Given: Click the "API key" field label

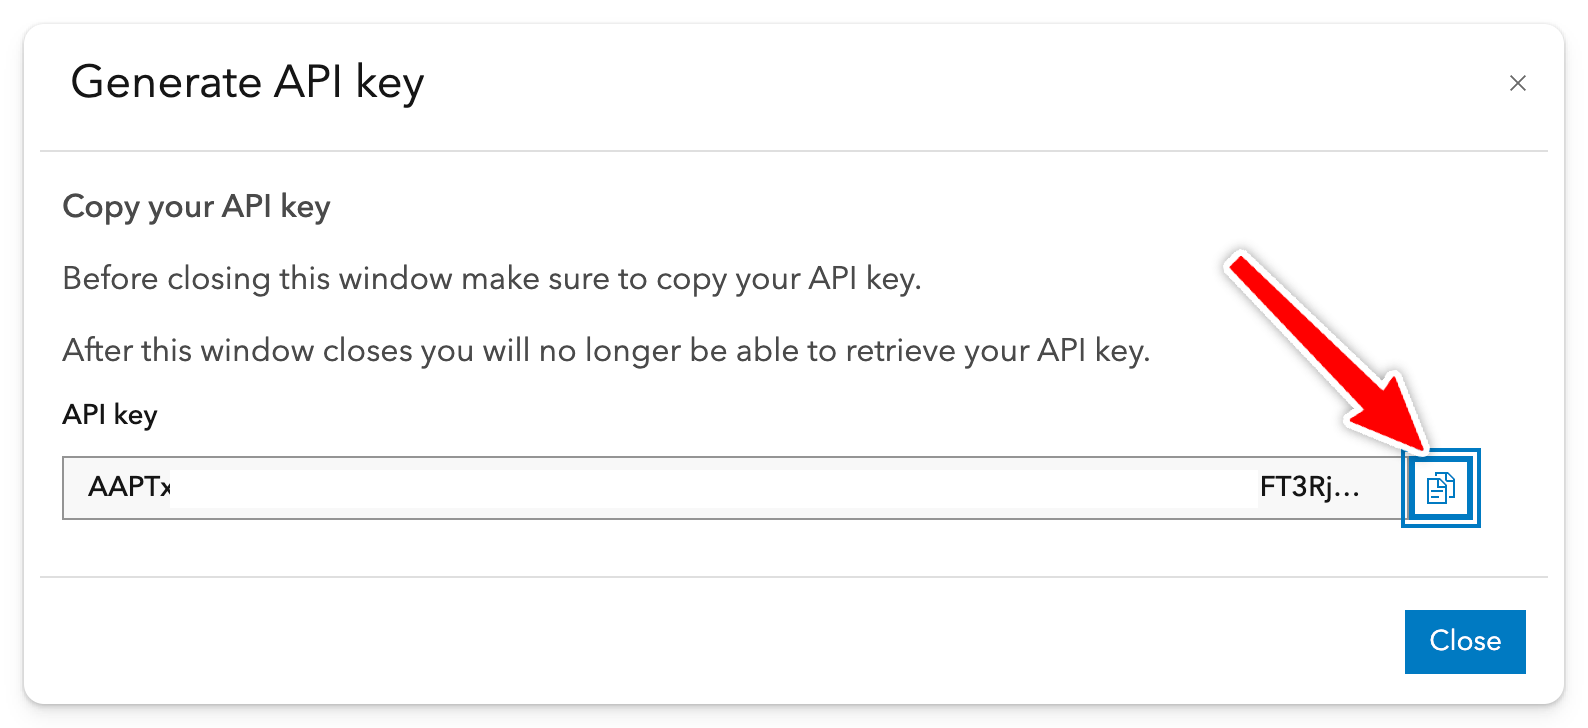Looking at the screenshot, I should (110, 415).
